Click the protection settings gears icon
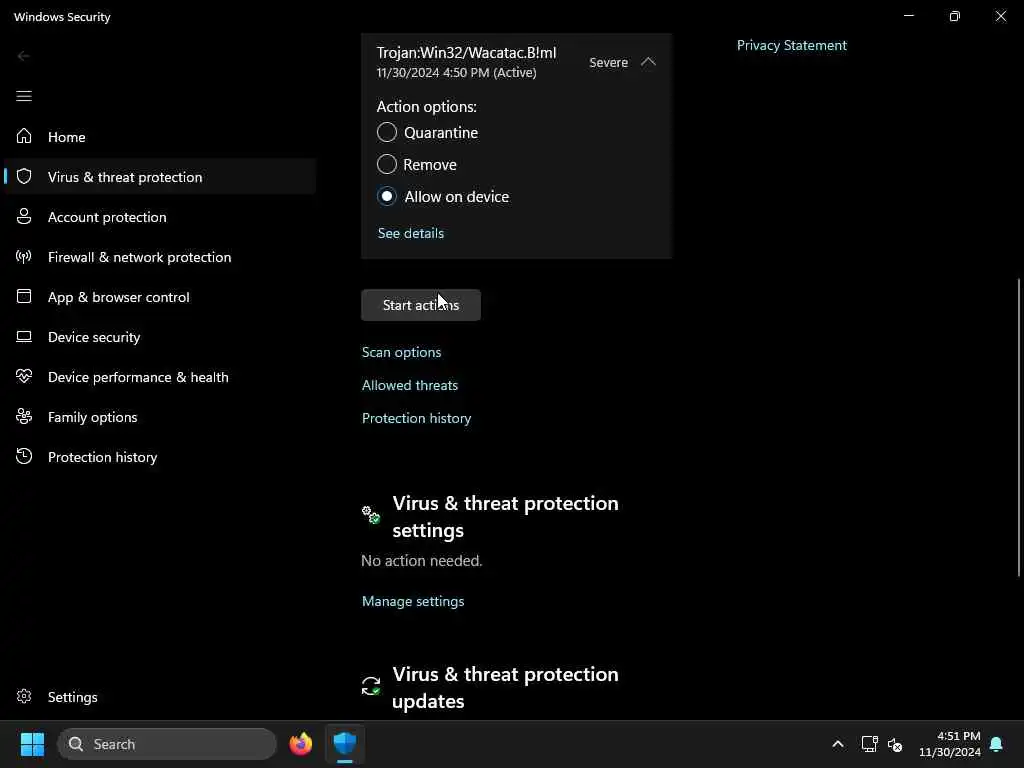 click(x=371, y=515)
